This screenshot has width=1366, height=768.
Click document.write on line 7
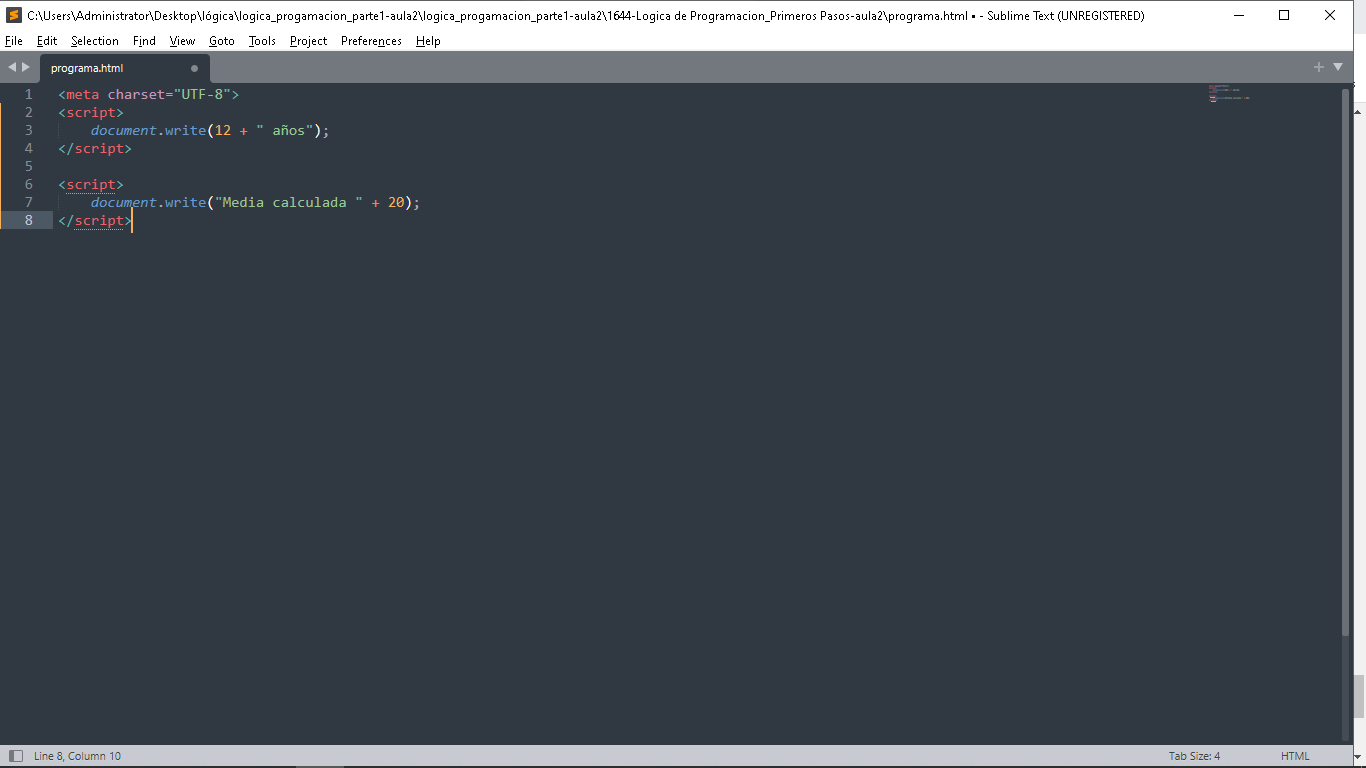148,202
